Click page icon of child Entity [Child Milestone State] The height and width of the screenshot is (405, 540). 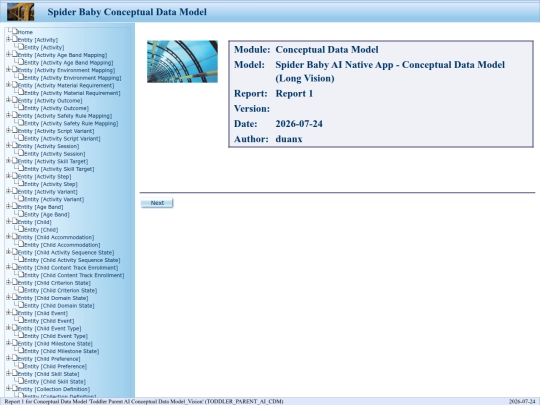pos(21,350)
